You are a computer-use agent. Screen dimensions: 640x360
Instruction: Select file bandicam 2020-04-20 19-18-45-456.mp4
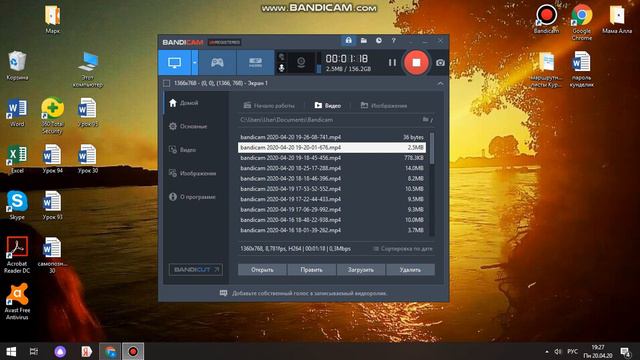[332, 158]
